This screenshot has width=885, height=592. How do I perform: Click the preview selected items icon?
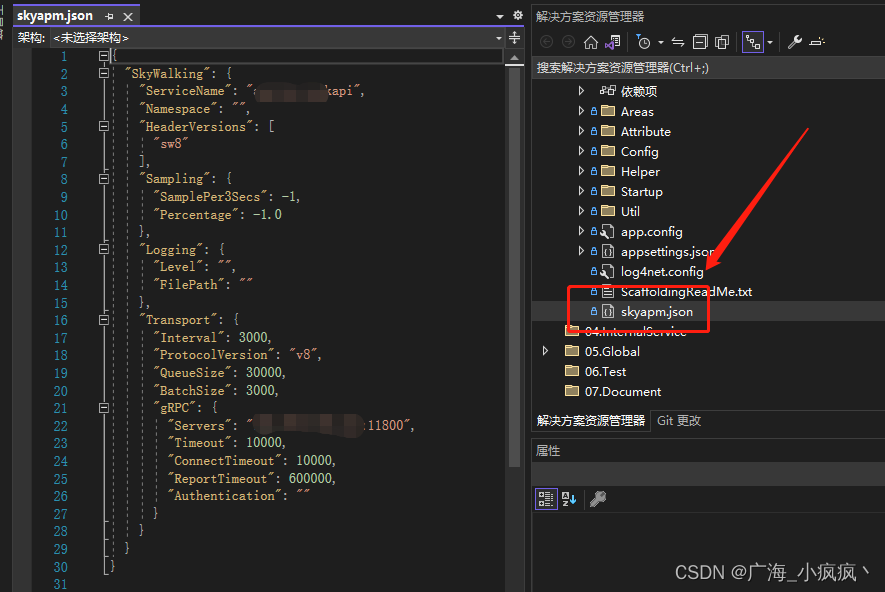[817, 42]
